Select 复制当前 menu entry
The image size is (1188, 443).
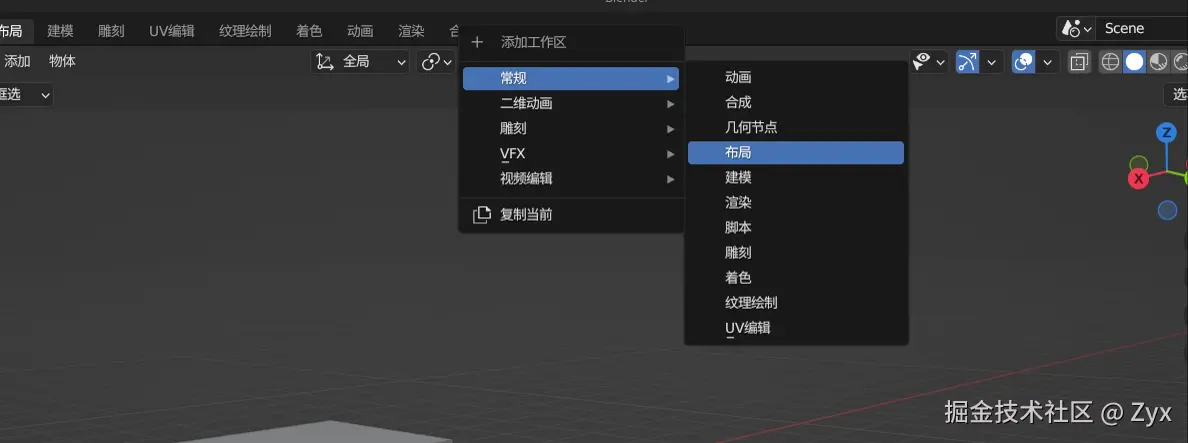(571, 215)
